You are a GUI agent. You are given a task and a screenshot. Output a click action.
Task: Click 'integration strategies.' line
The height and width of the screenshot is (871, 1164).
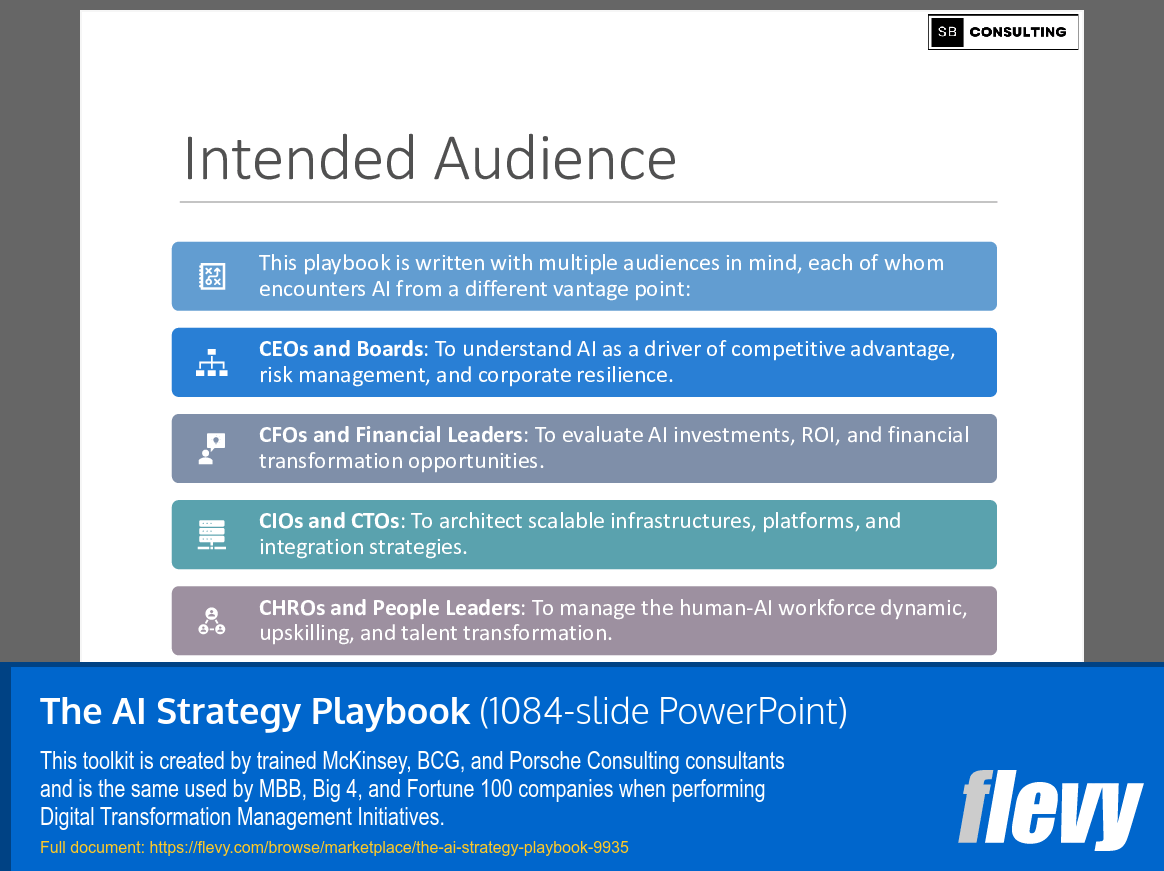363,547
